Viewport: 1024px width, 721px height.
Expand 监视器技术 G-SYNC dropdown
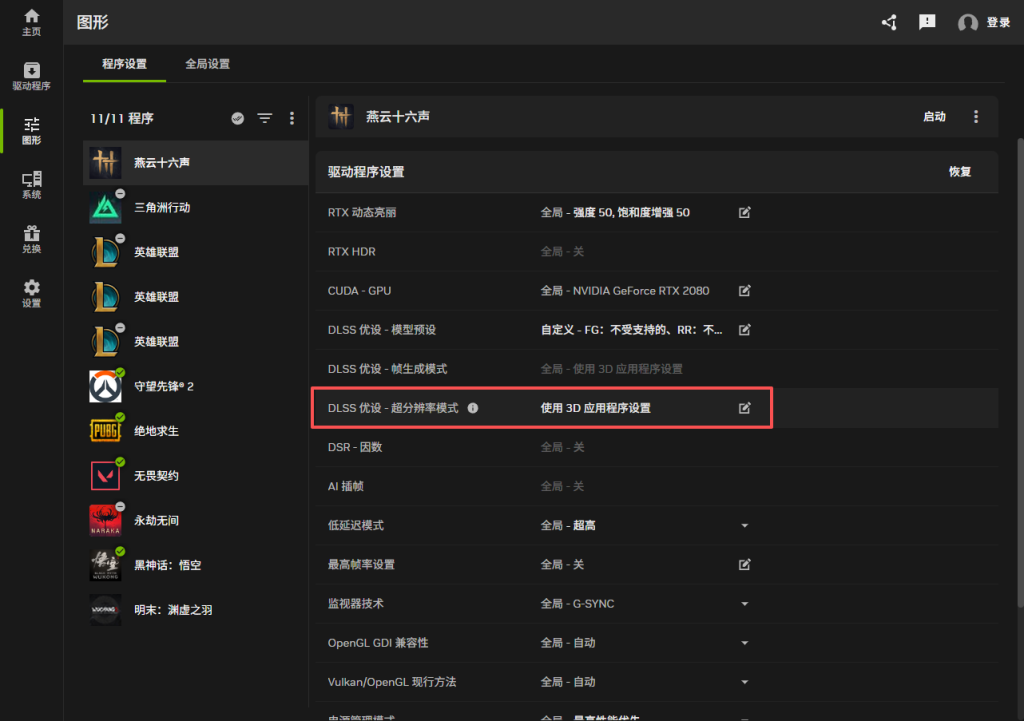pyautogui.click(x=744, y=604)
